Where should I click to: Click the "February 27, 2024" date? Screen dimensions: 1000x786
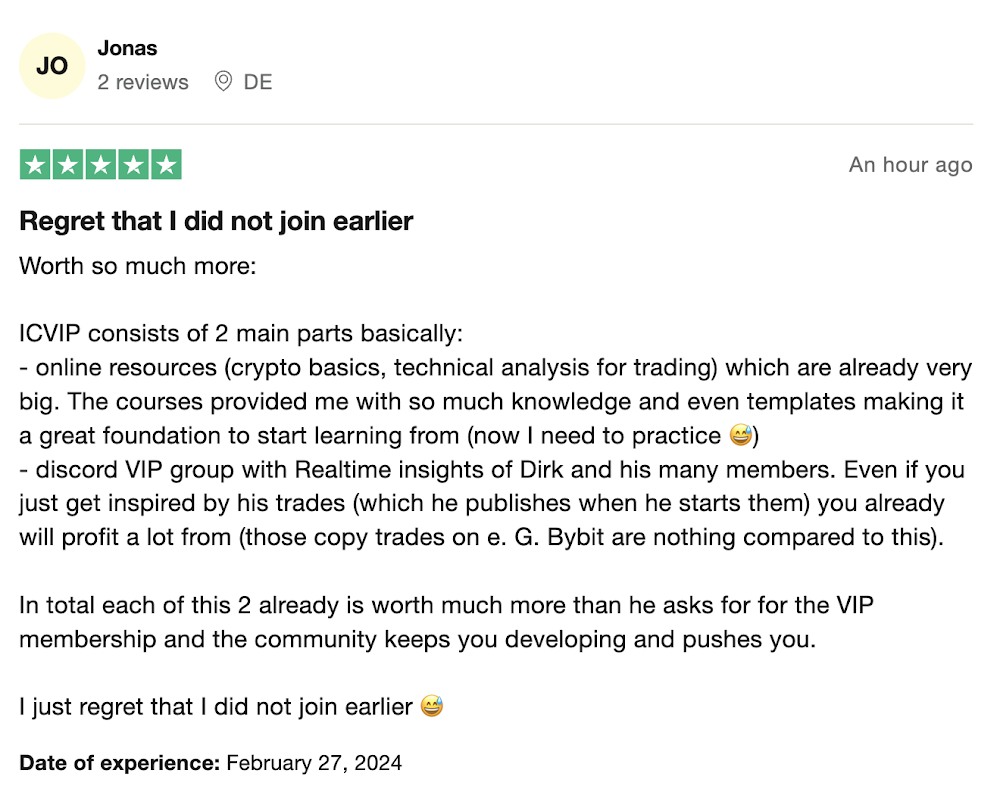tap(314, 763)
